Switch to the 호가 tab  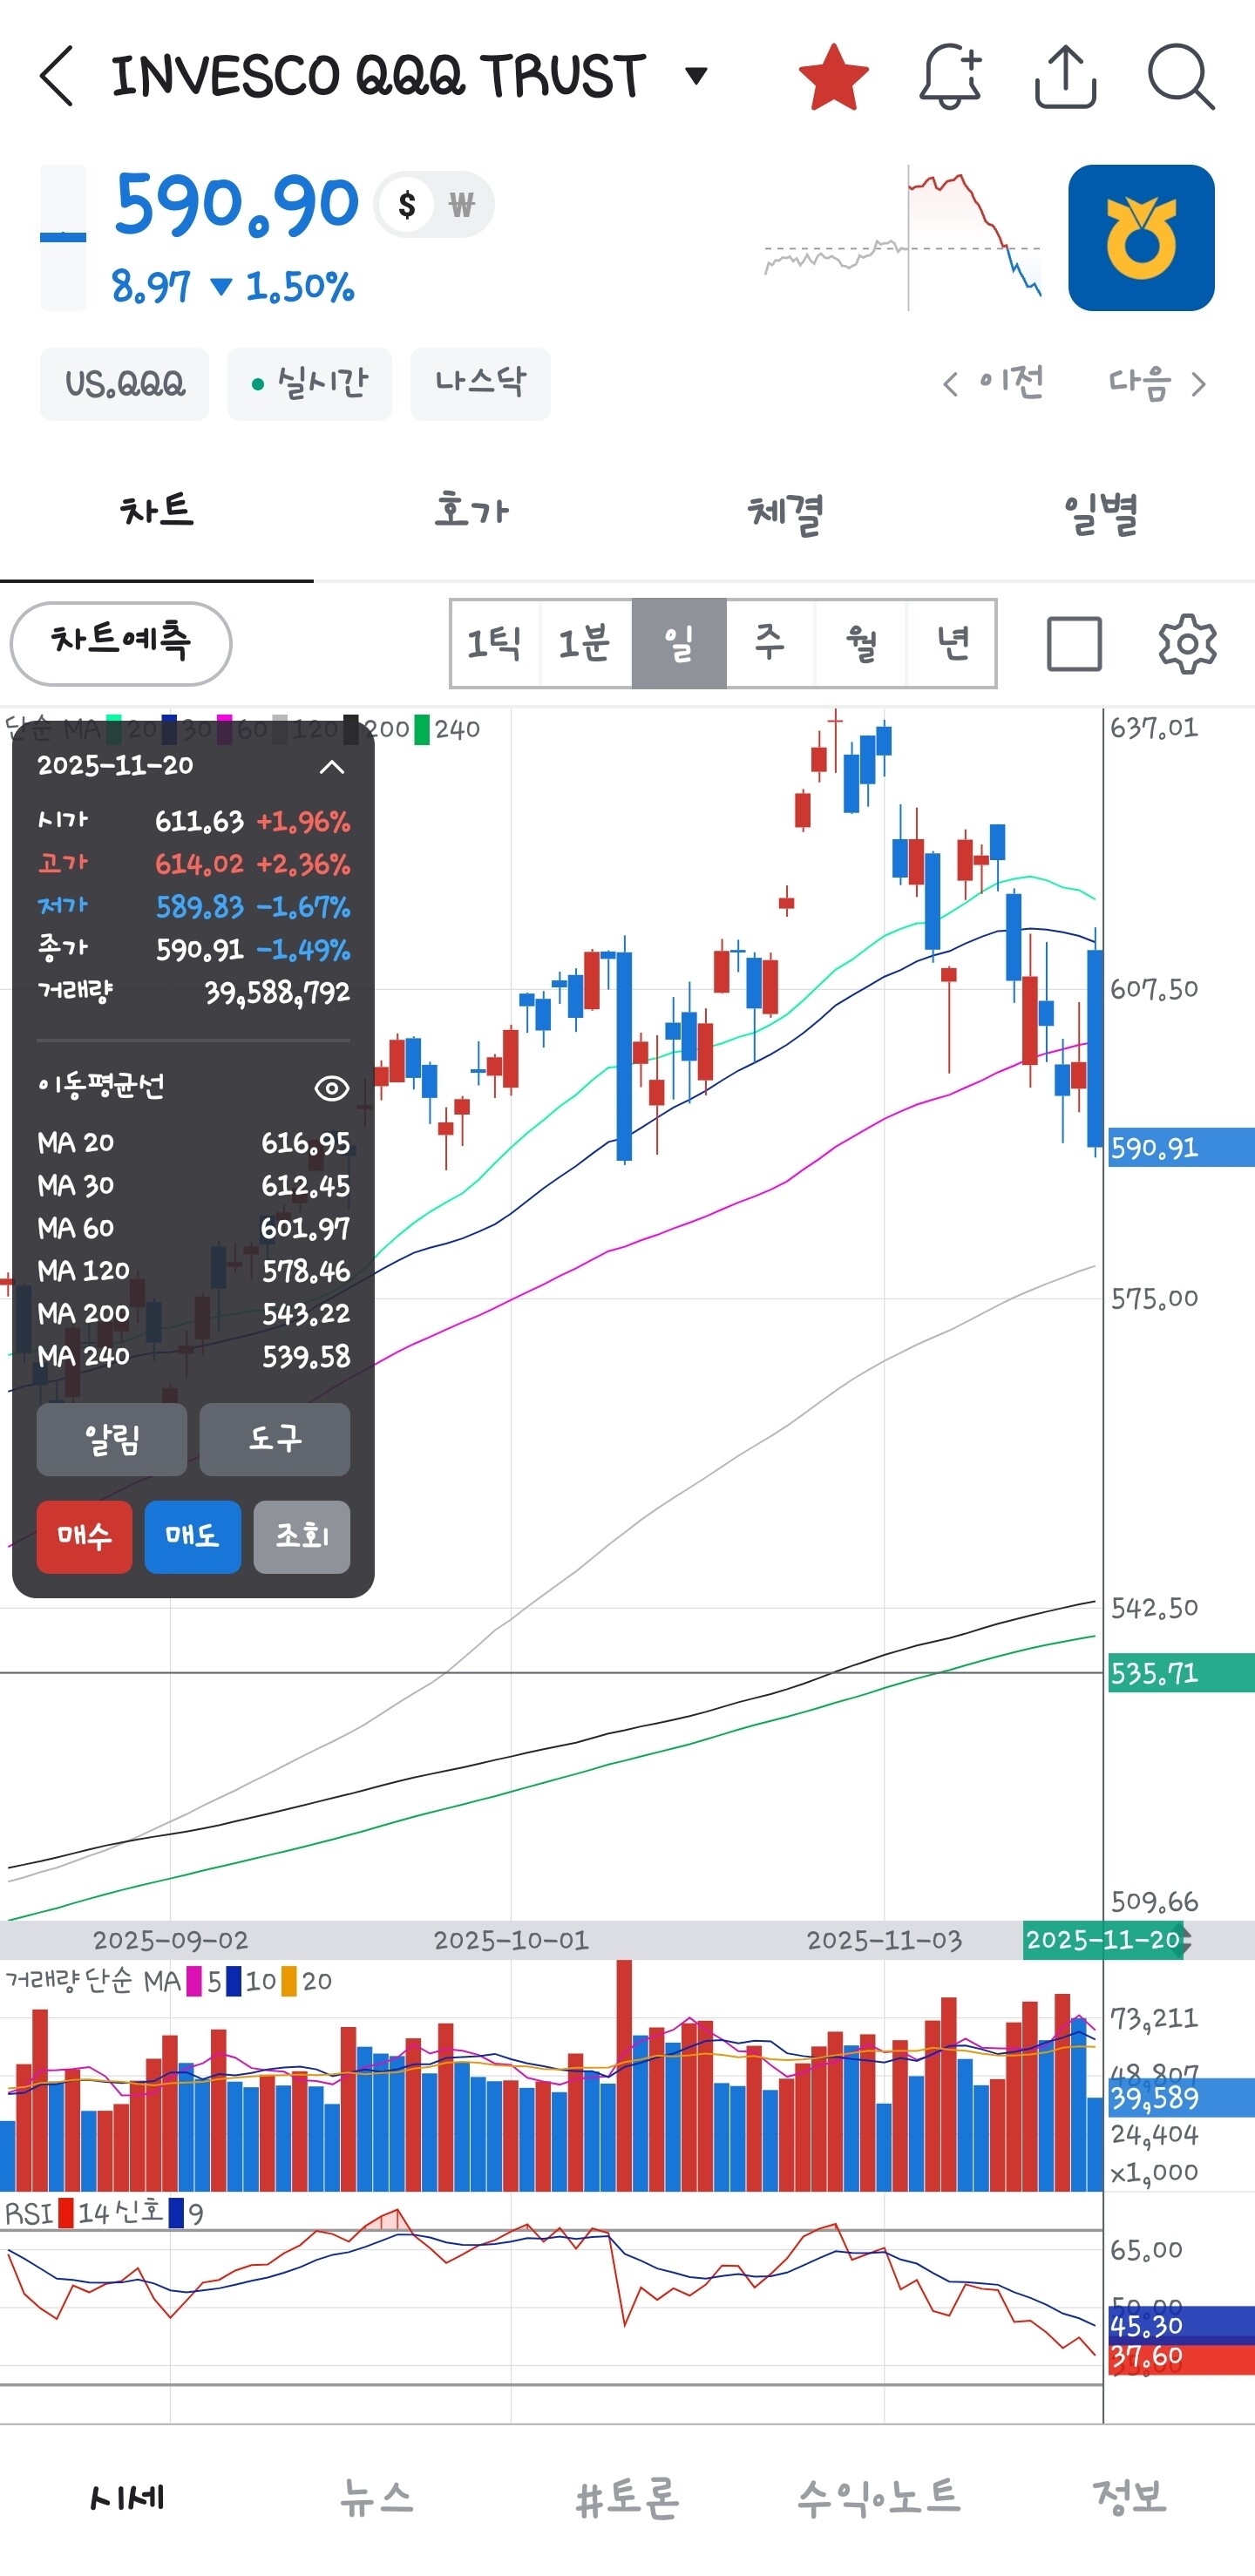pos(471,512)
